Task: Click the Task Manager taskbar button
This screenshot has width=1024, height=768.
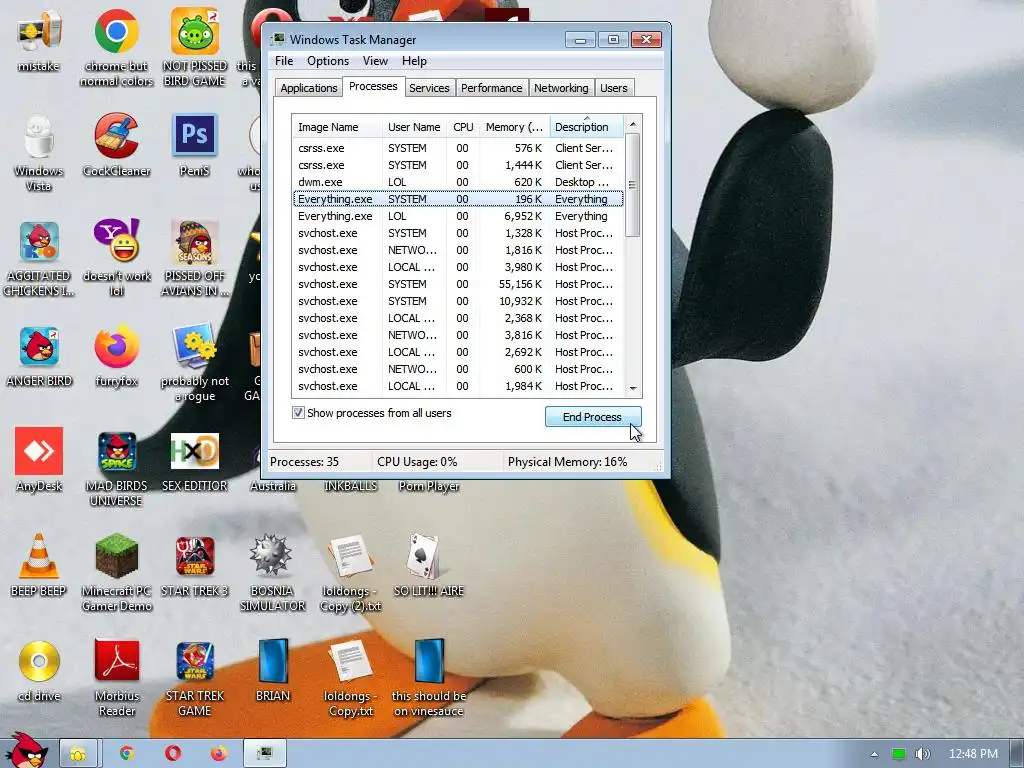Action: pos(264,753)
